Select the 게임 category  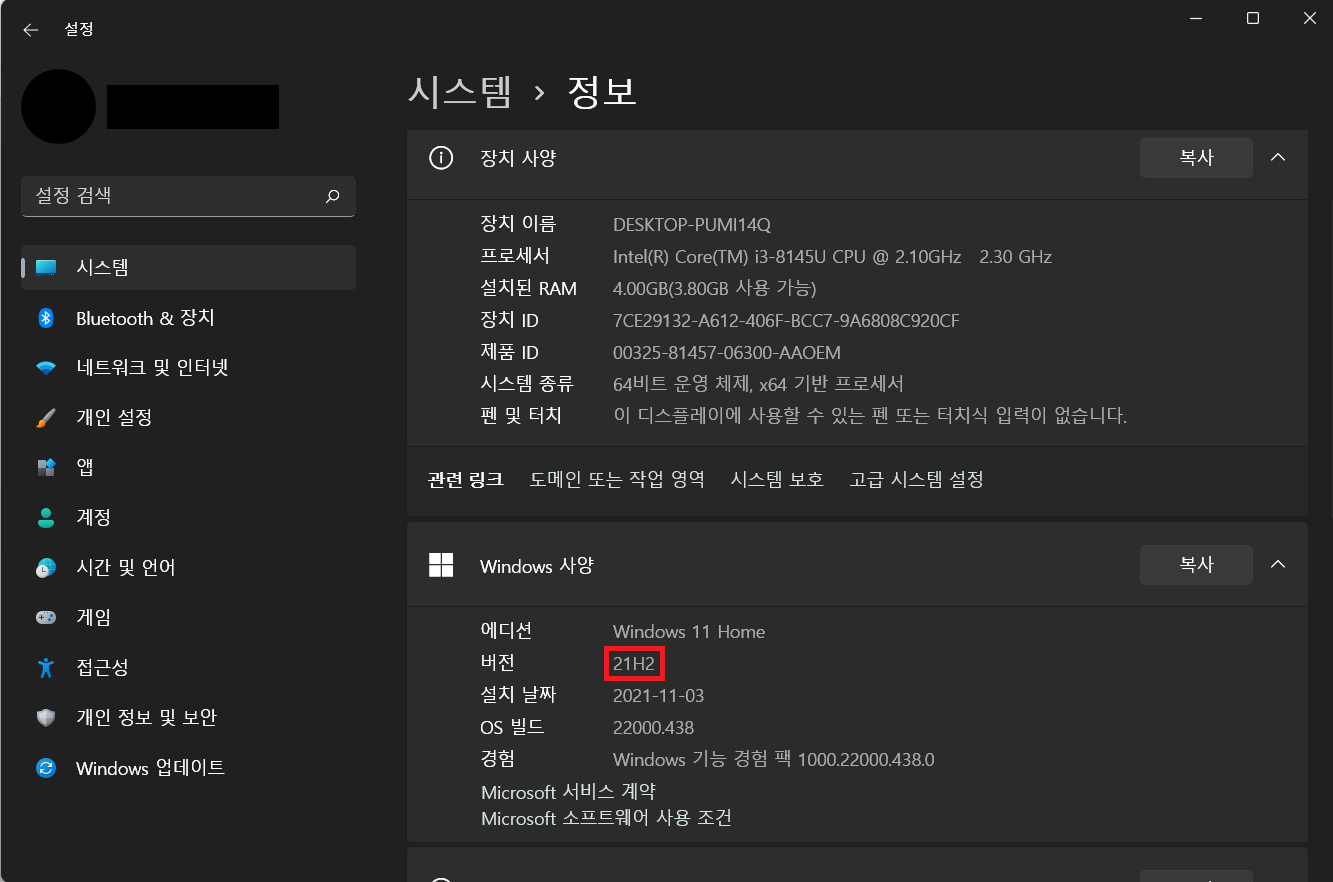(188, 618)
